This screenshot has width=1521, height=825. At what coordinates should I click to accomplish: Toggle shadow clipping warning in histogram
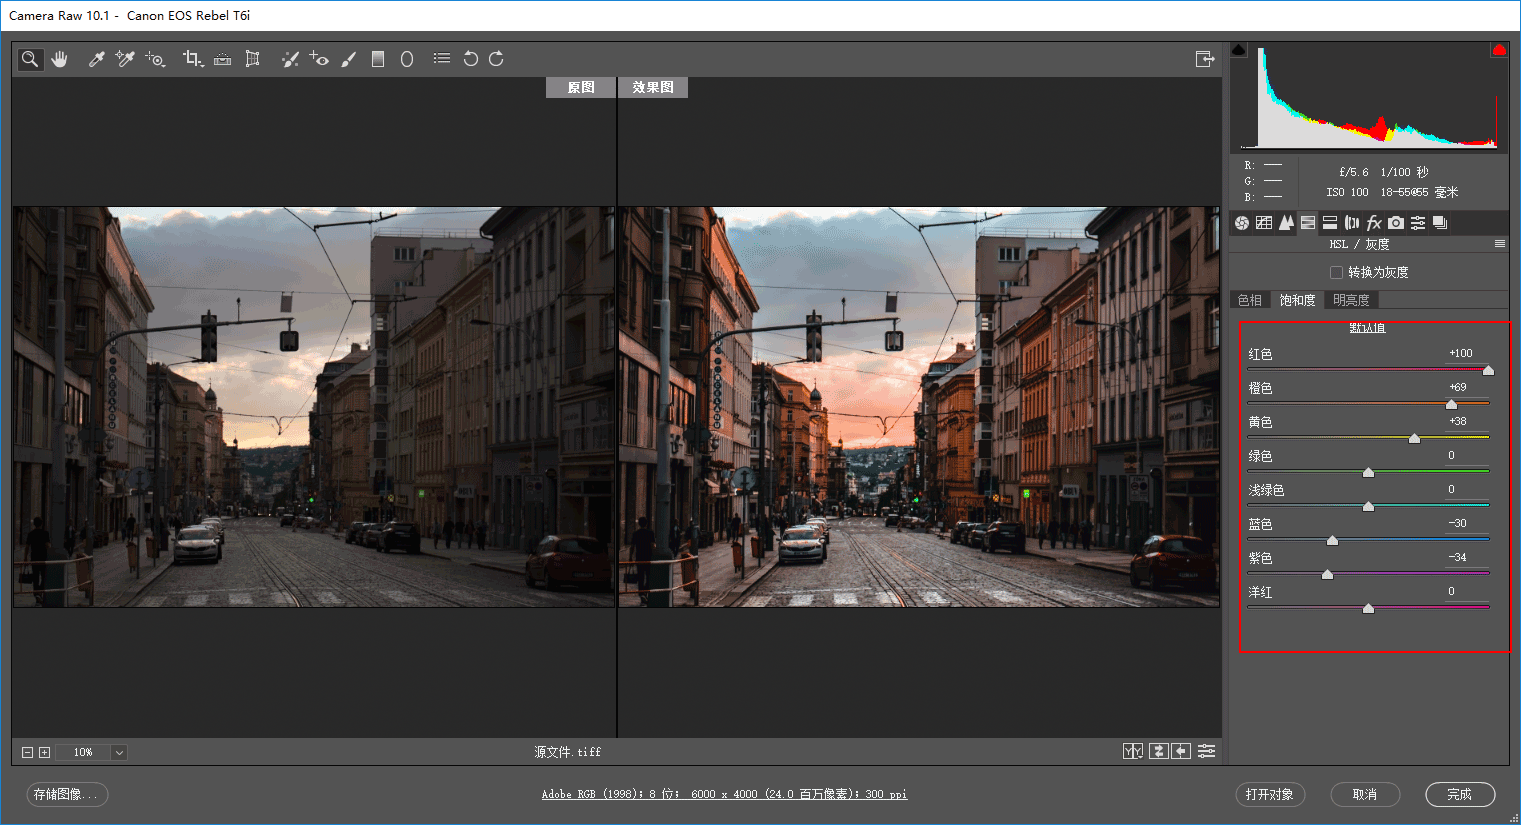(x=1239, y=49)
